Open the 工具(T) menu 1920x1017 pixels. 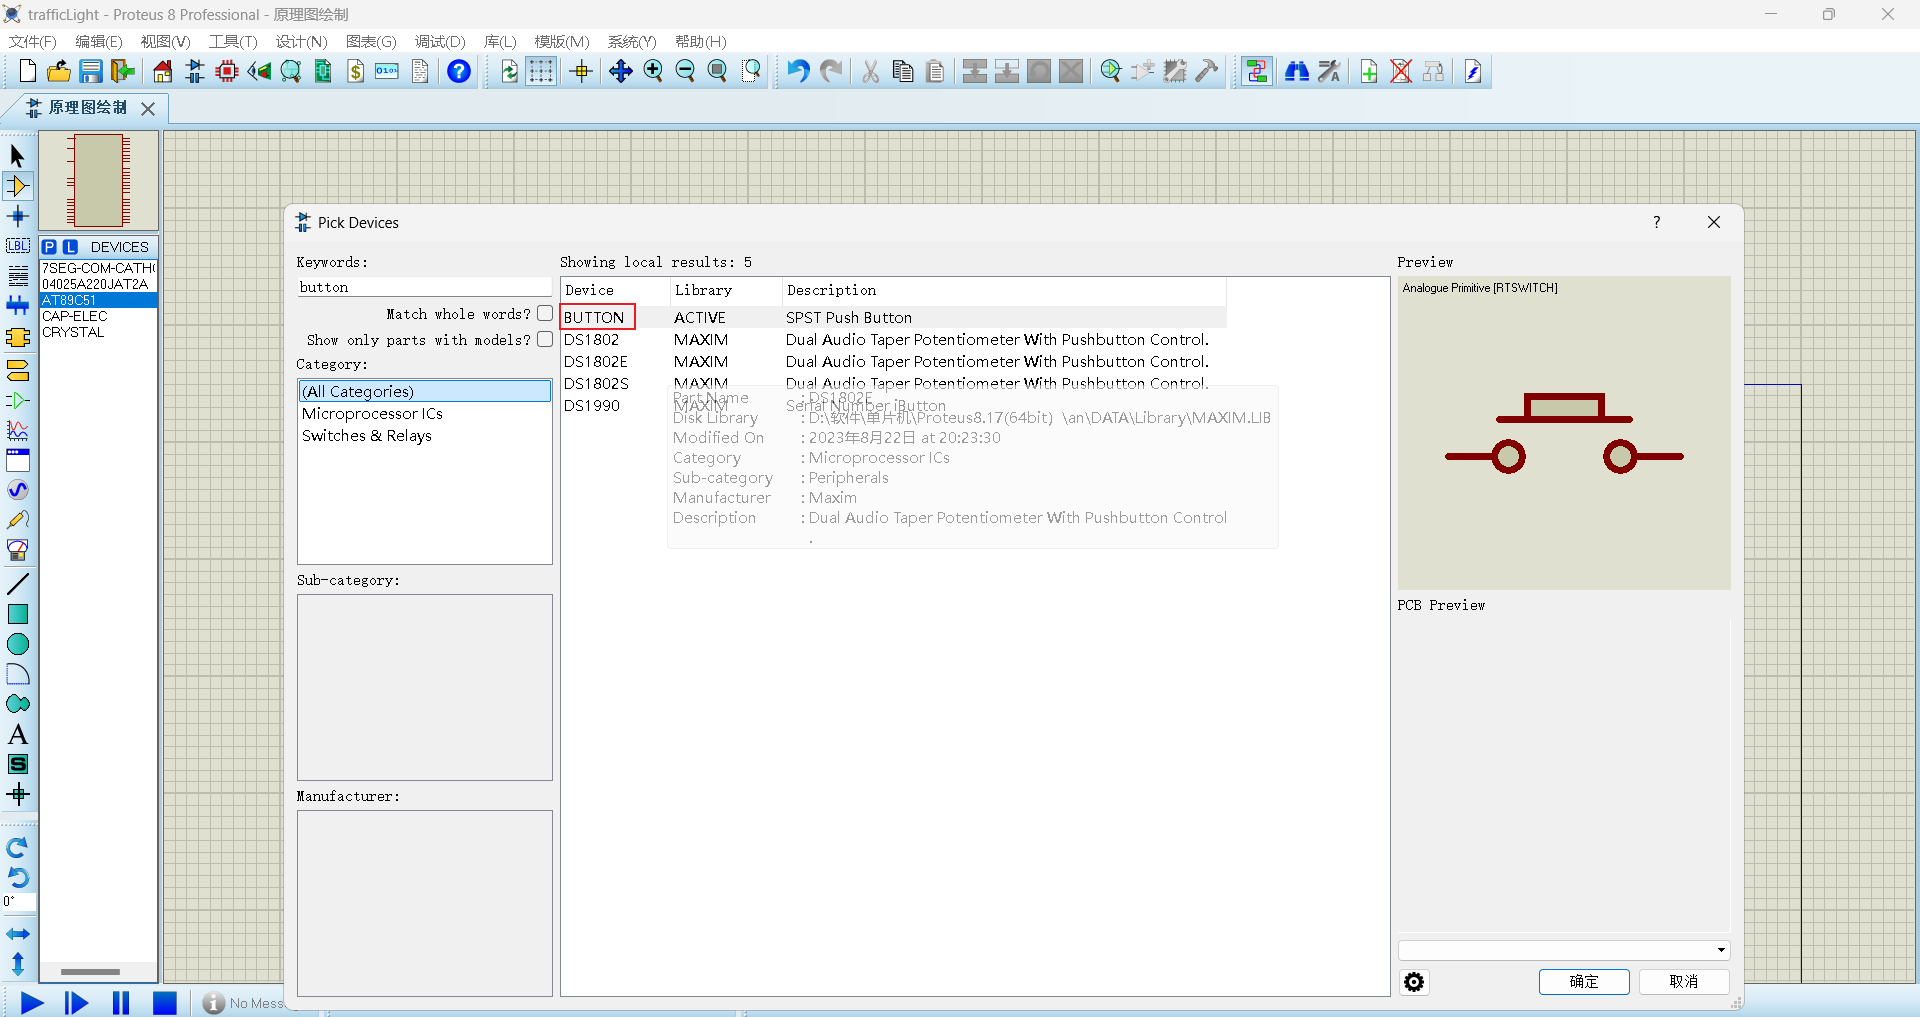(233, 42)
